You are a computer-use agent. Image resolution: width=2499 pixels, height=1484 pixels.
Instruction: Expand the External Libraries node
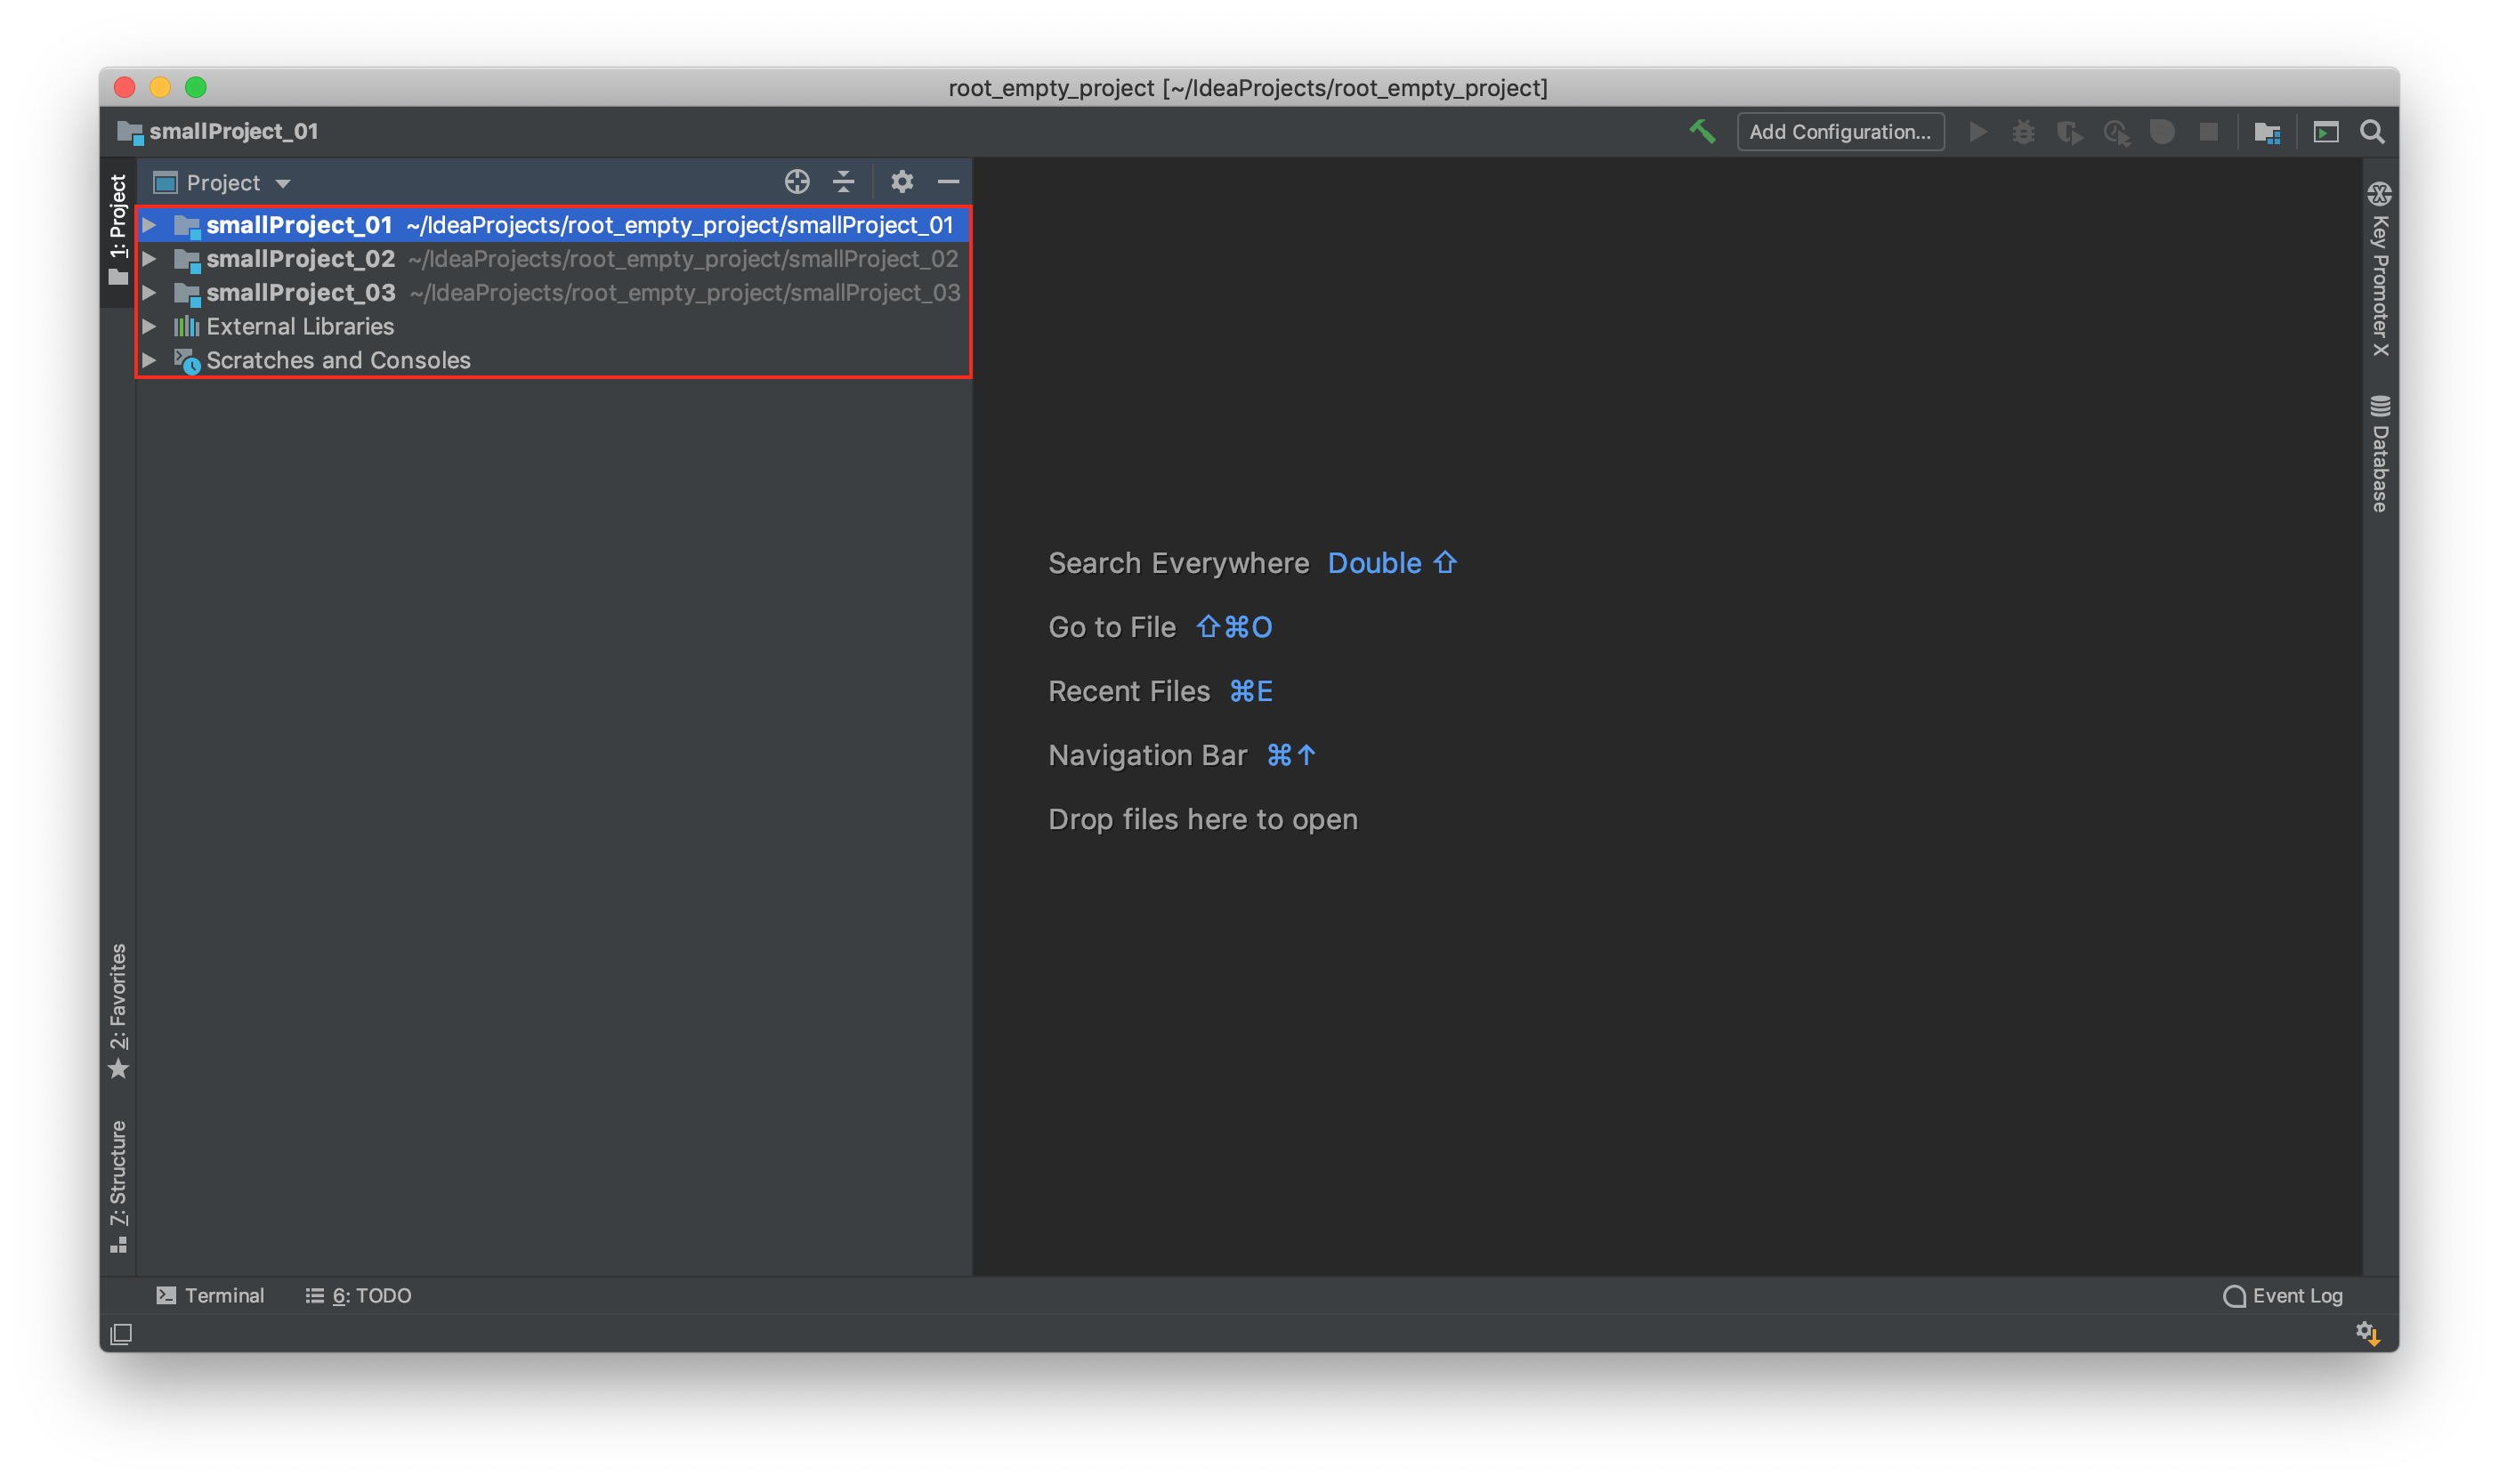pyautogui.click(x=149, y=326)
